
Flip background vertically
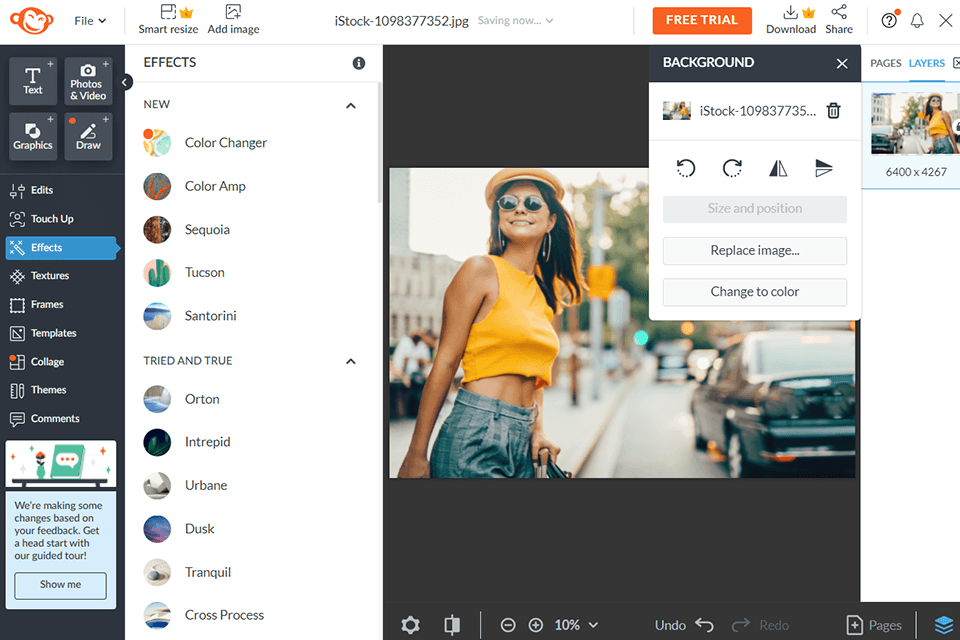point(824,168)
